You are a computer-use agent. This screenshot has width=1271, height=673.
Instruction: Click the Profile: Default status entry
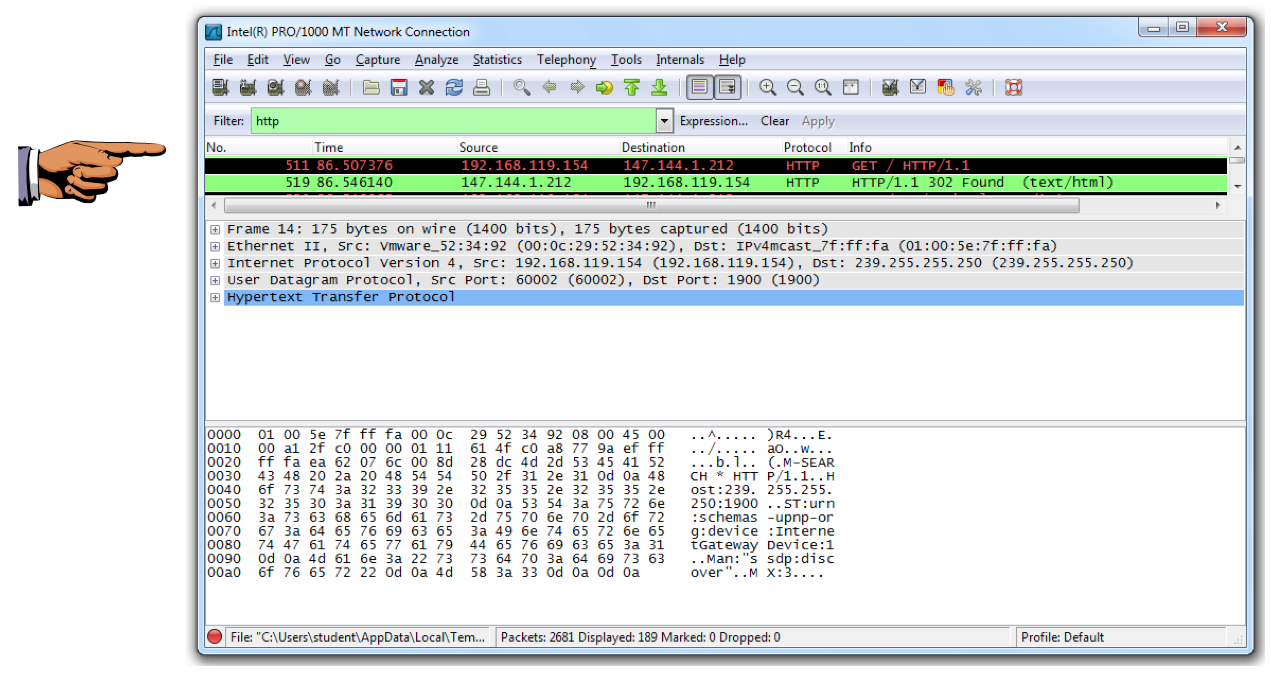1061,637
